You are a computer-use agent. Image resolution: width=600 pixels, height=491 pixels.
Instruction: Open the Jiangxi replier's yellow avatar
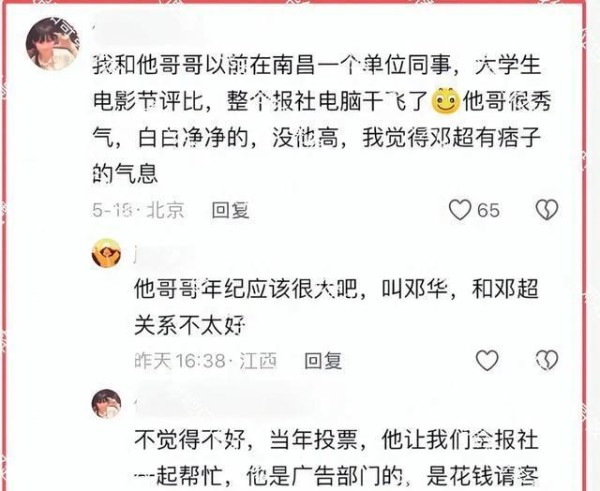click(x=107, y=253)
